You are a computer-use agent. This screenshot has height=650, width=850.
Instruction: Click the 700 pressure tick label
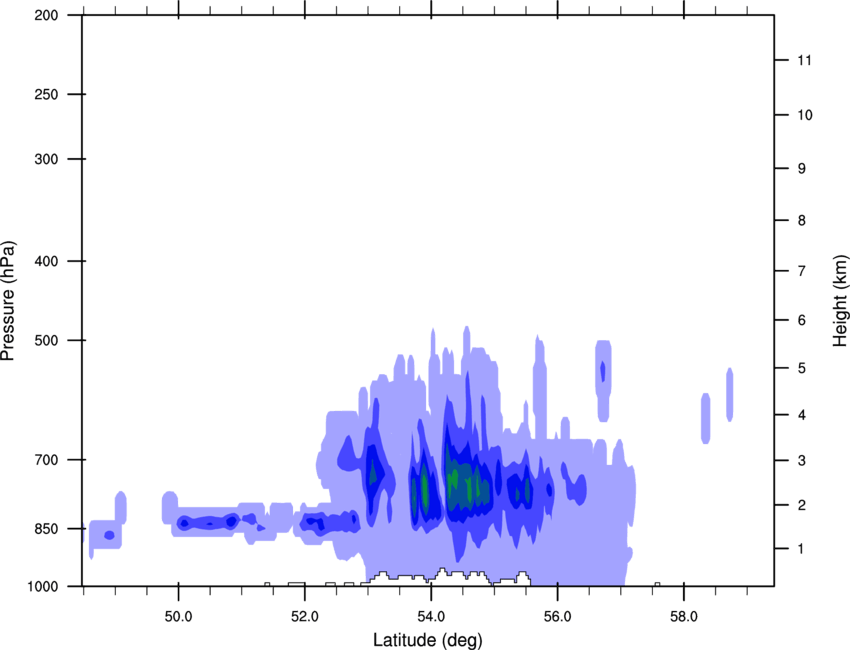click(46, 460)
